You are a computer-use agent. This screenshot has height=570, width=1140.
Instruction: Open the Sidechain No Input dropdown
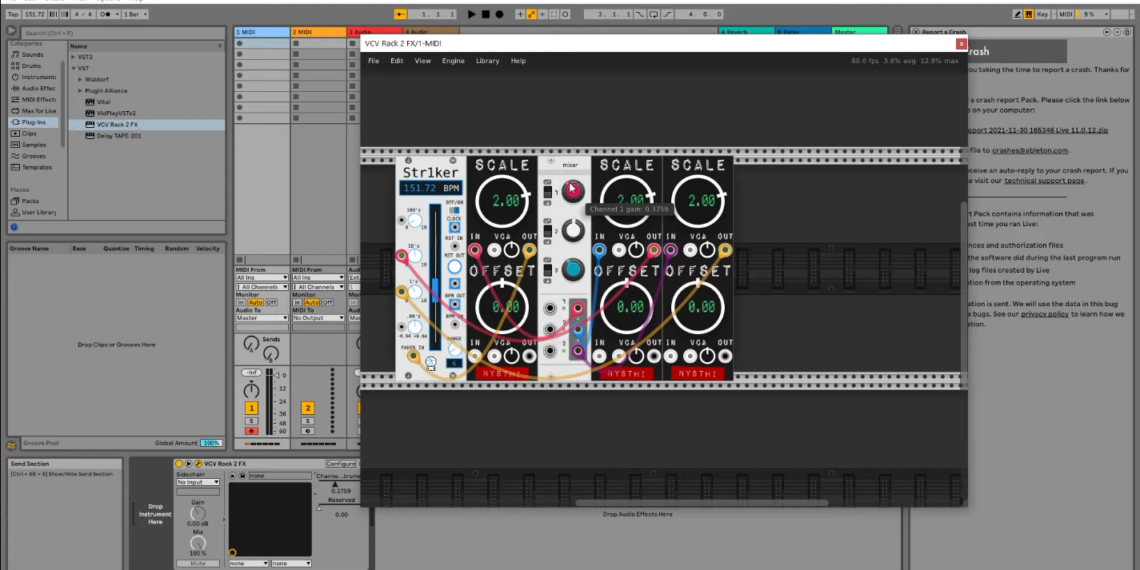[198, 482]
